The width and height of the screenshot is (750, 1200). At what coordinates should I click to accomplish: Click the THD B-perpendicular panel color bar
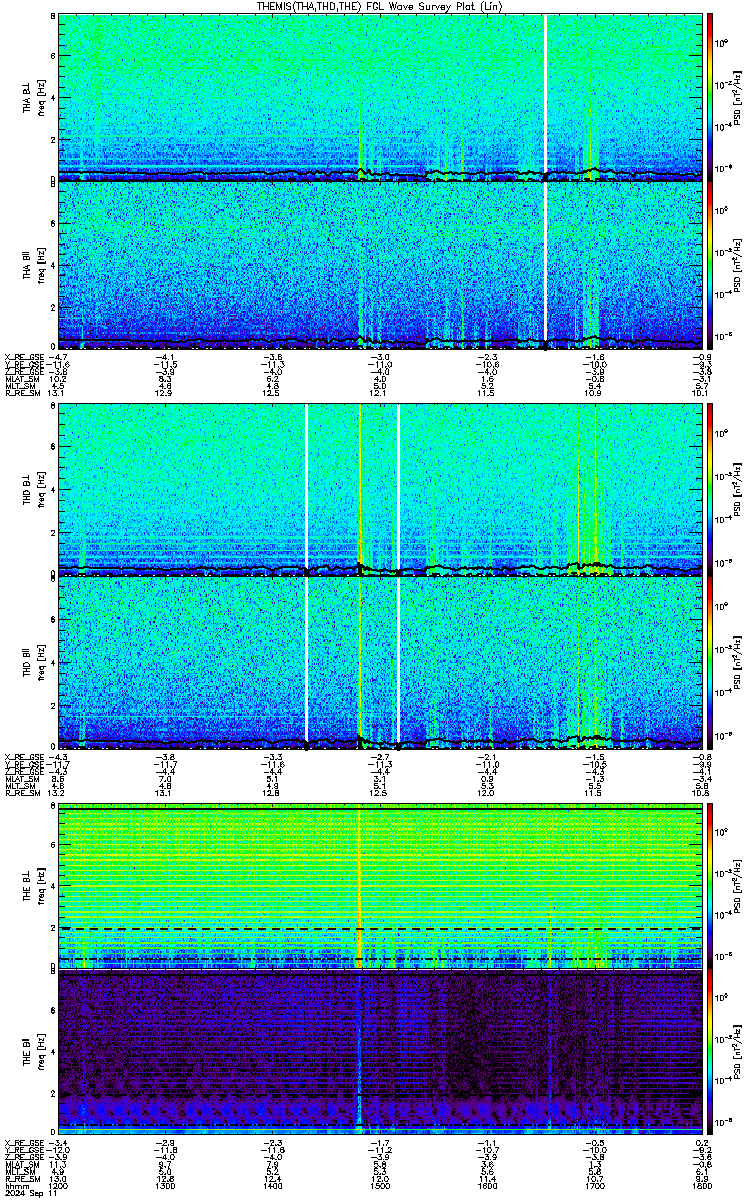(710, 491)
